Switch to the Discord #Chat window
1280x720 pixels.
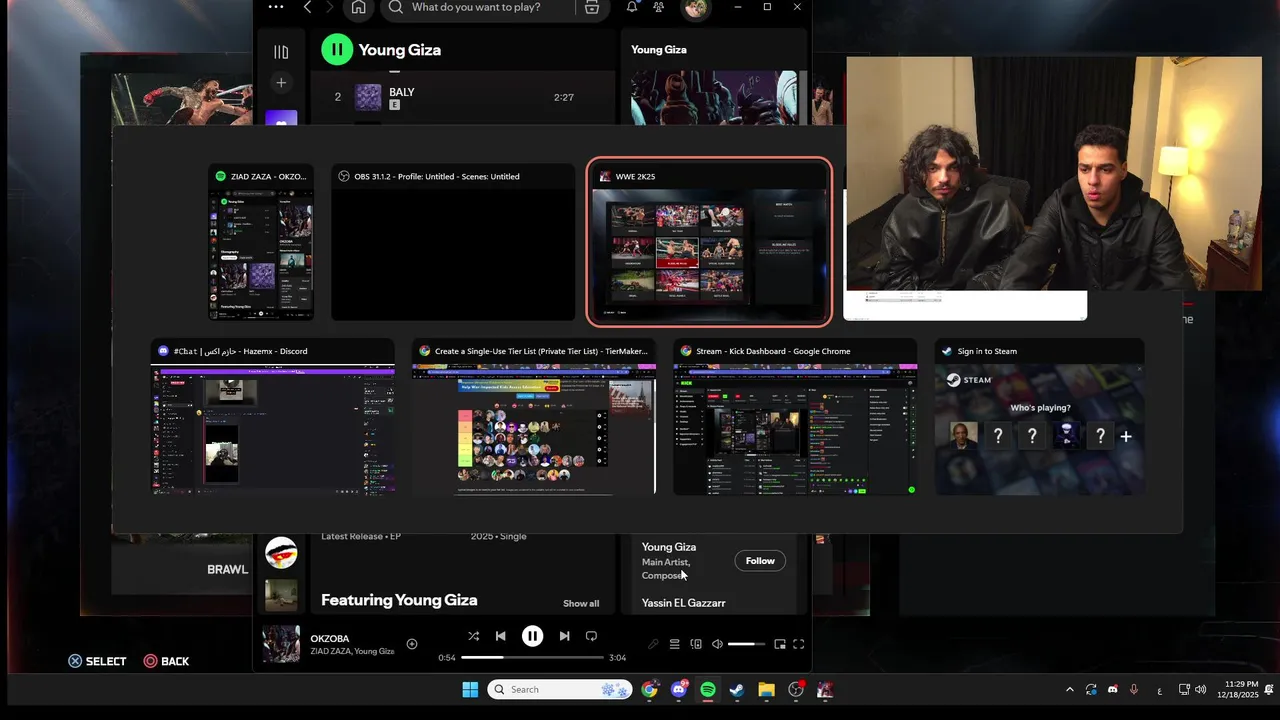pos(273,418)
